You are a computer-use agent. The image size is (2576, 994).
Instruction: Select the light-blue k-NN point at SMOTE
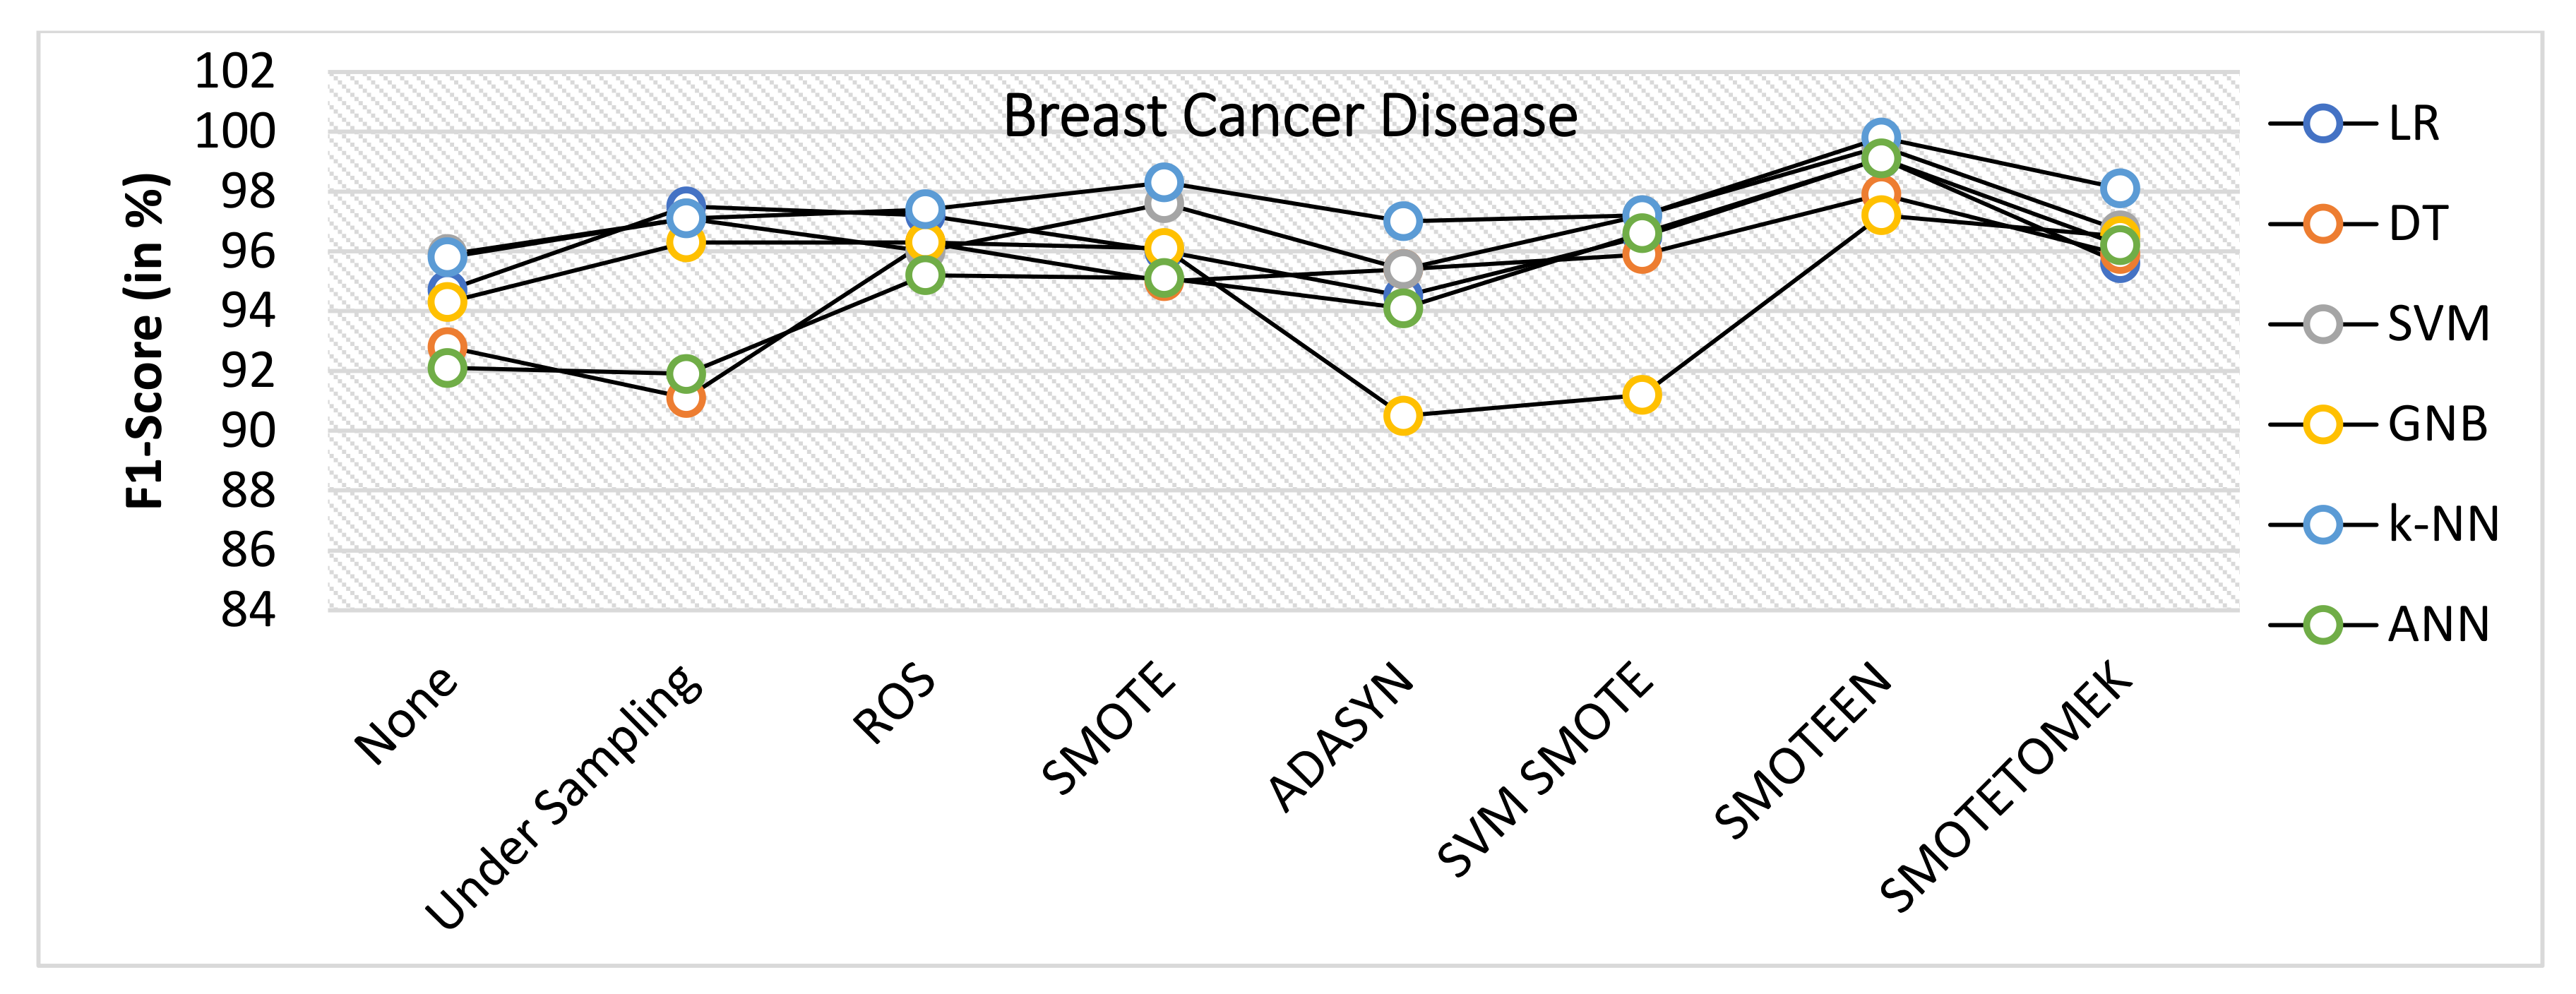(x=1163, y=182)
